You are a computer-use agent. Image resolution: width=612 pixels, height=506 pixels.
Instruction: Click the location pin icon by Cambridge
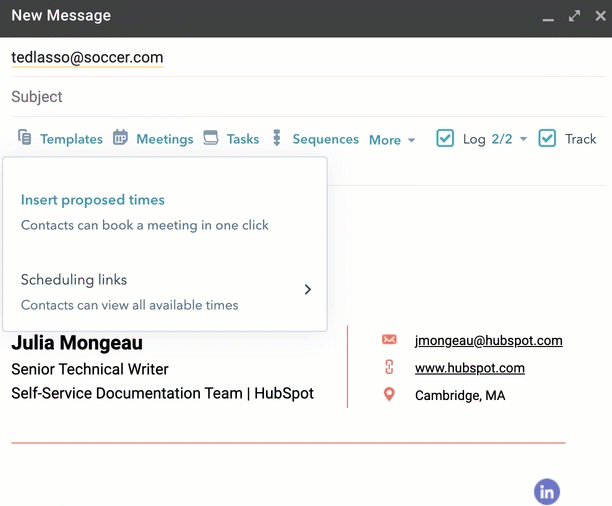[x=389, y=395]
